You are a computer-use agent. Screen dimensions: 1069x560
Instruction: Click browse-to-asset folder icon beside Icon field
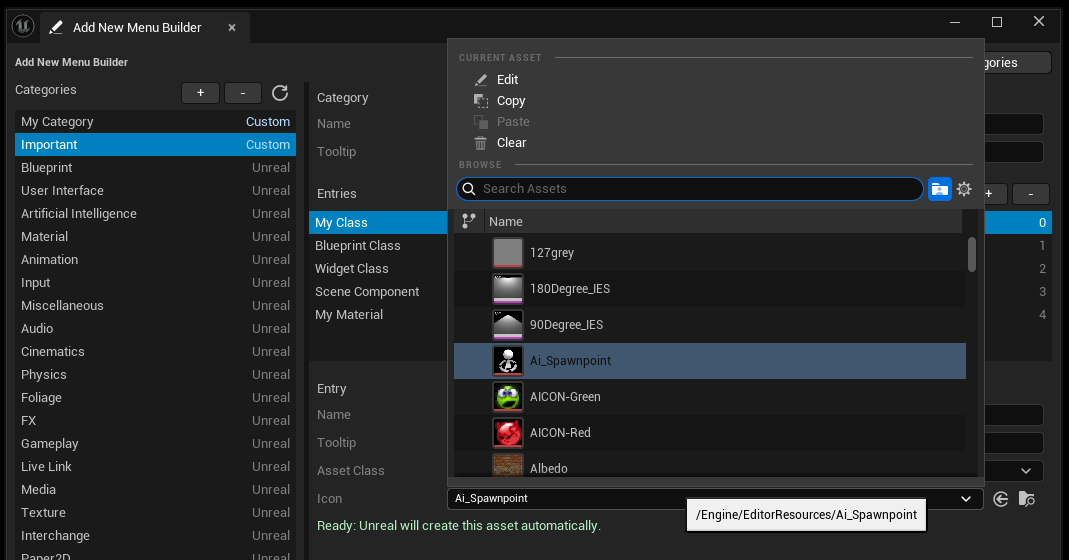click(1027, 499)
